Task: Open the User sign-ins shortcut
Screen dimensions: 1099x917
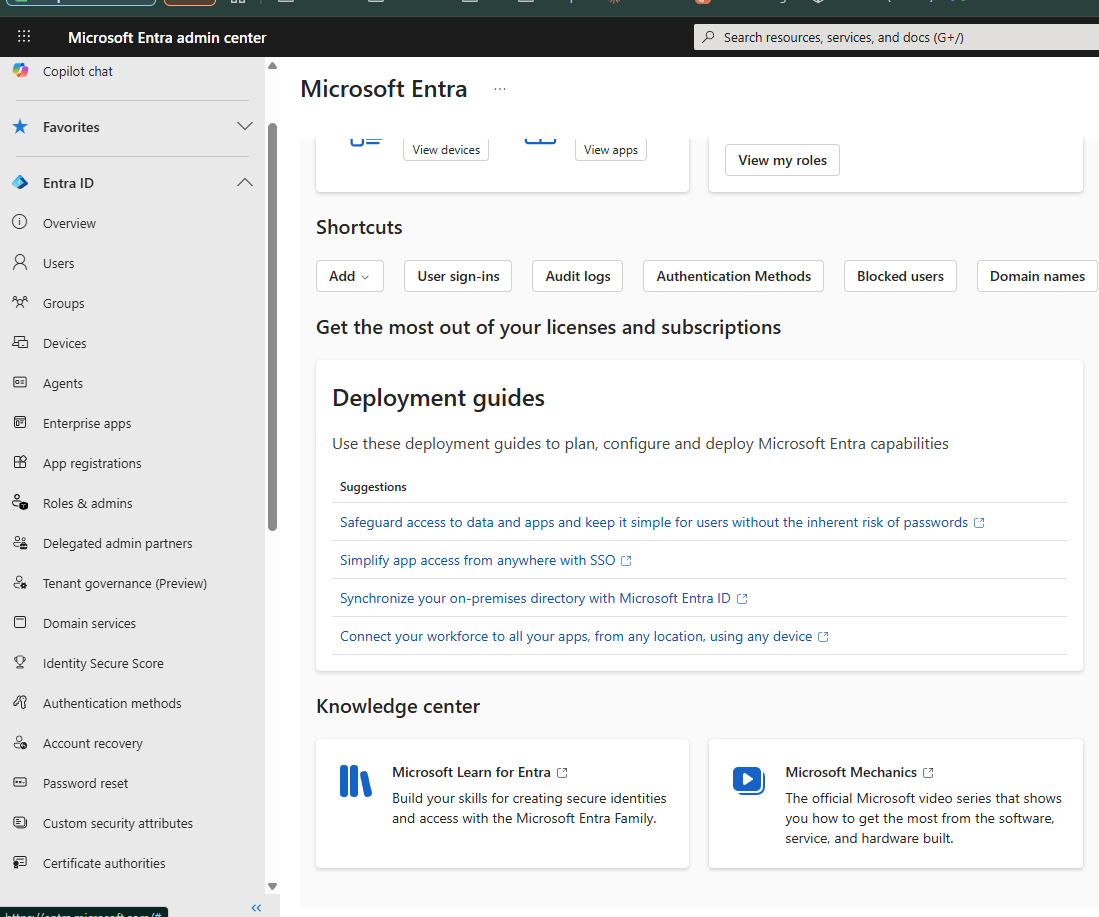Action: (458, 276)
